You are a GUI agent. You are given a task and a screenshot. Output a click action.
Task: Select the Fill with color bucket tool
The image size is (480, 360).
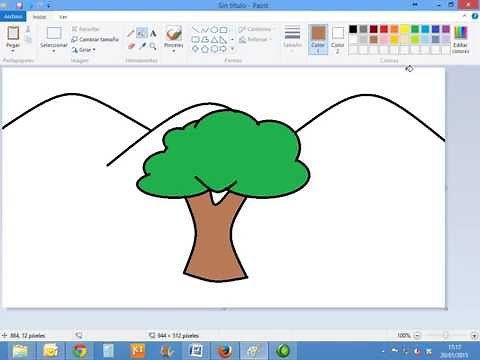pyautogui.click(x=142, y=33)
